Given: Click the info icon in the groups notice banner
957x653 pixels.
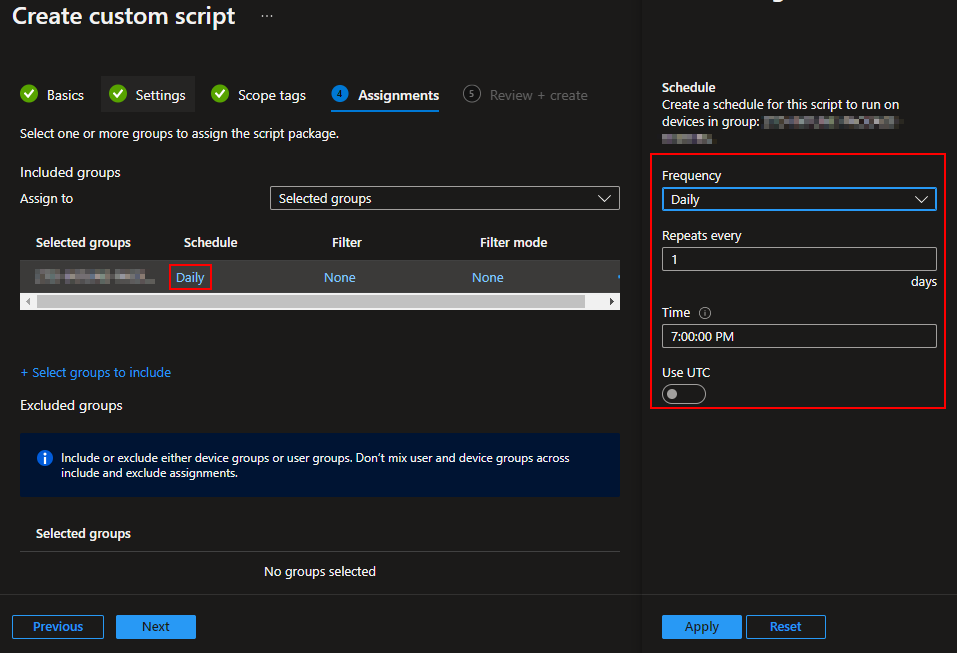Looking at the screenshot, I should pyautogui.click(x=43, y=458).
